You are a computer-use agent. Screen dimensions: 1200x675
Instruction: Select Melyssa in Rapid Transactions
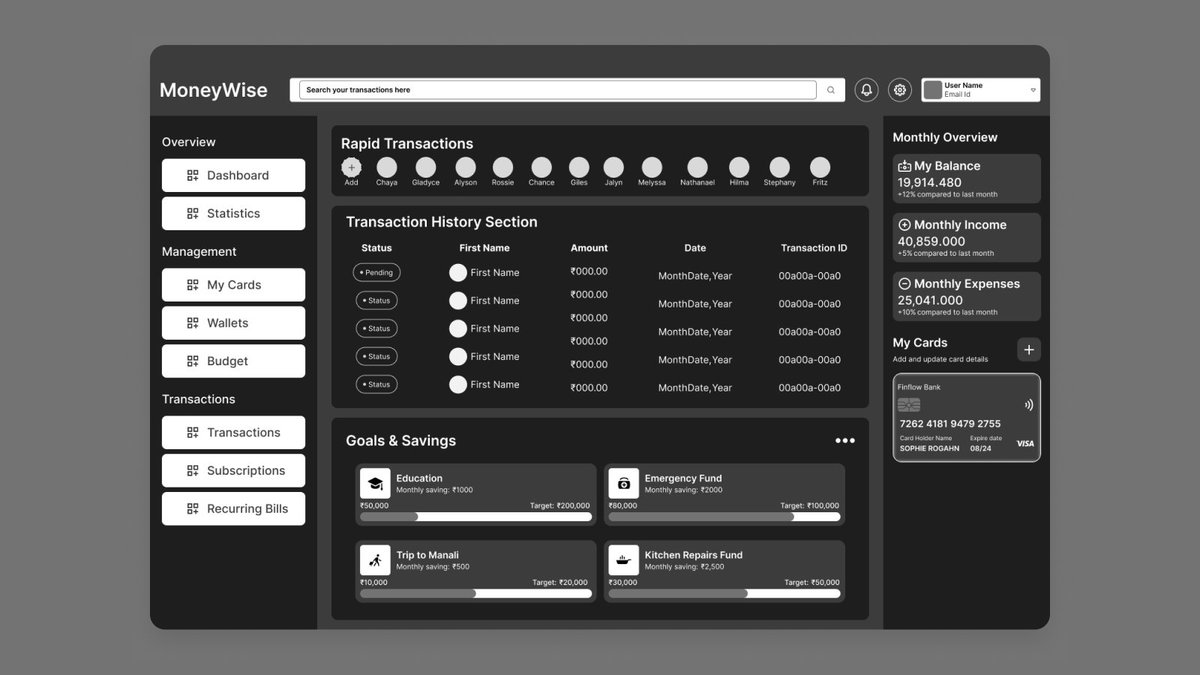point(652,167)
